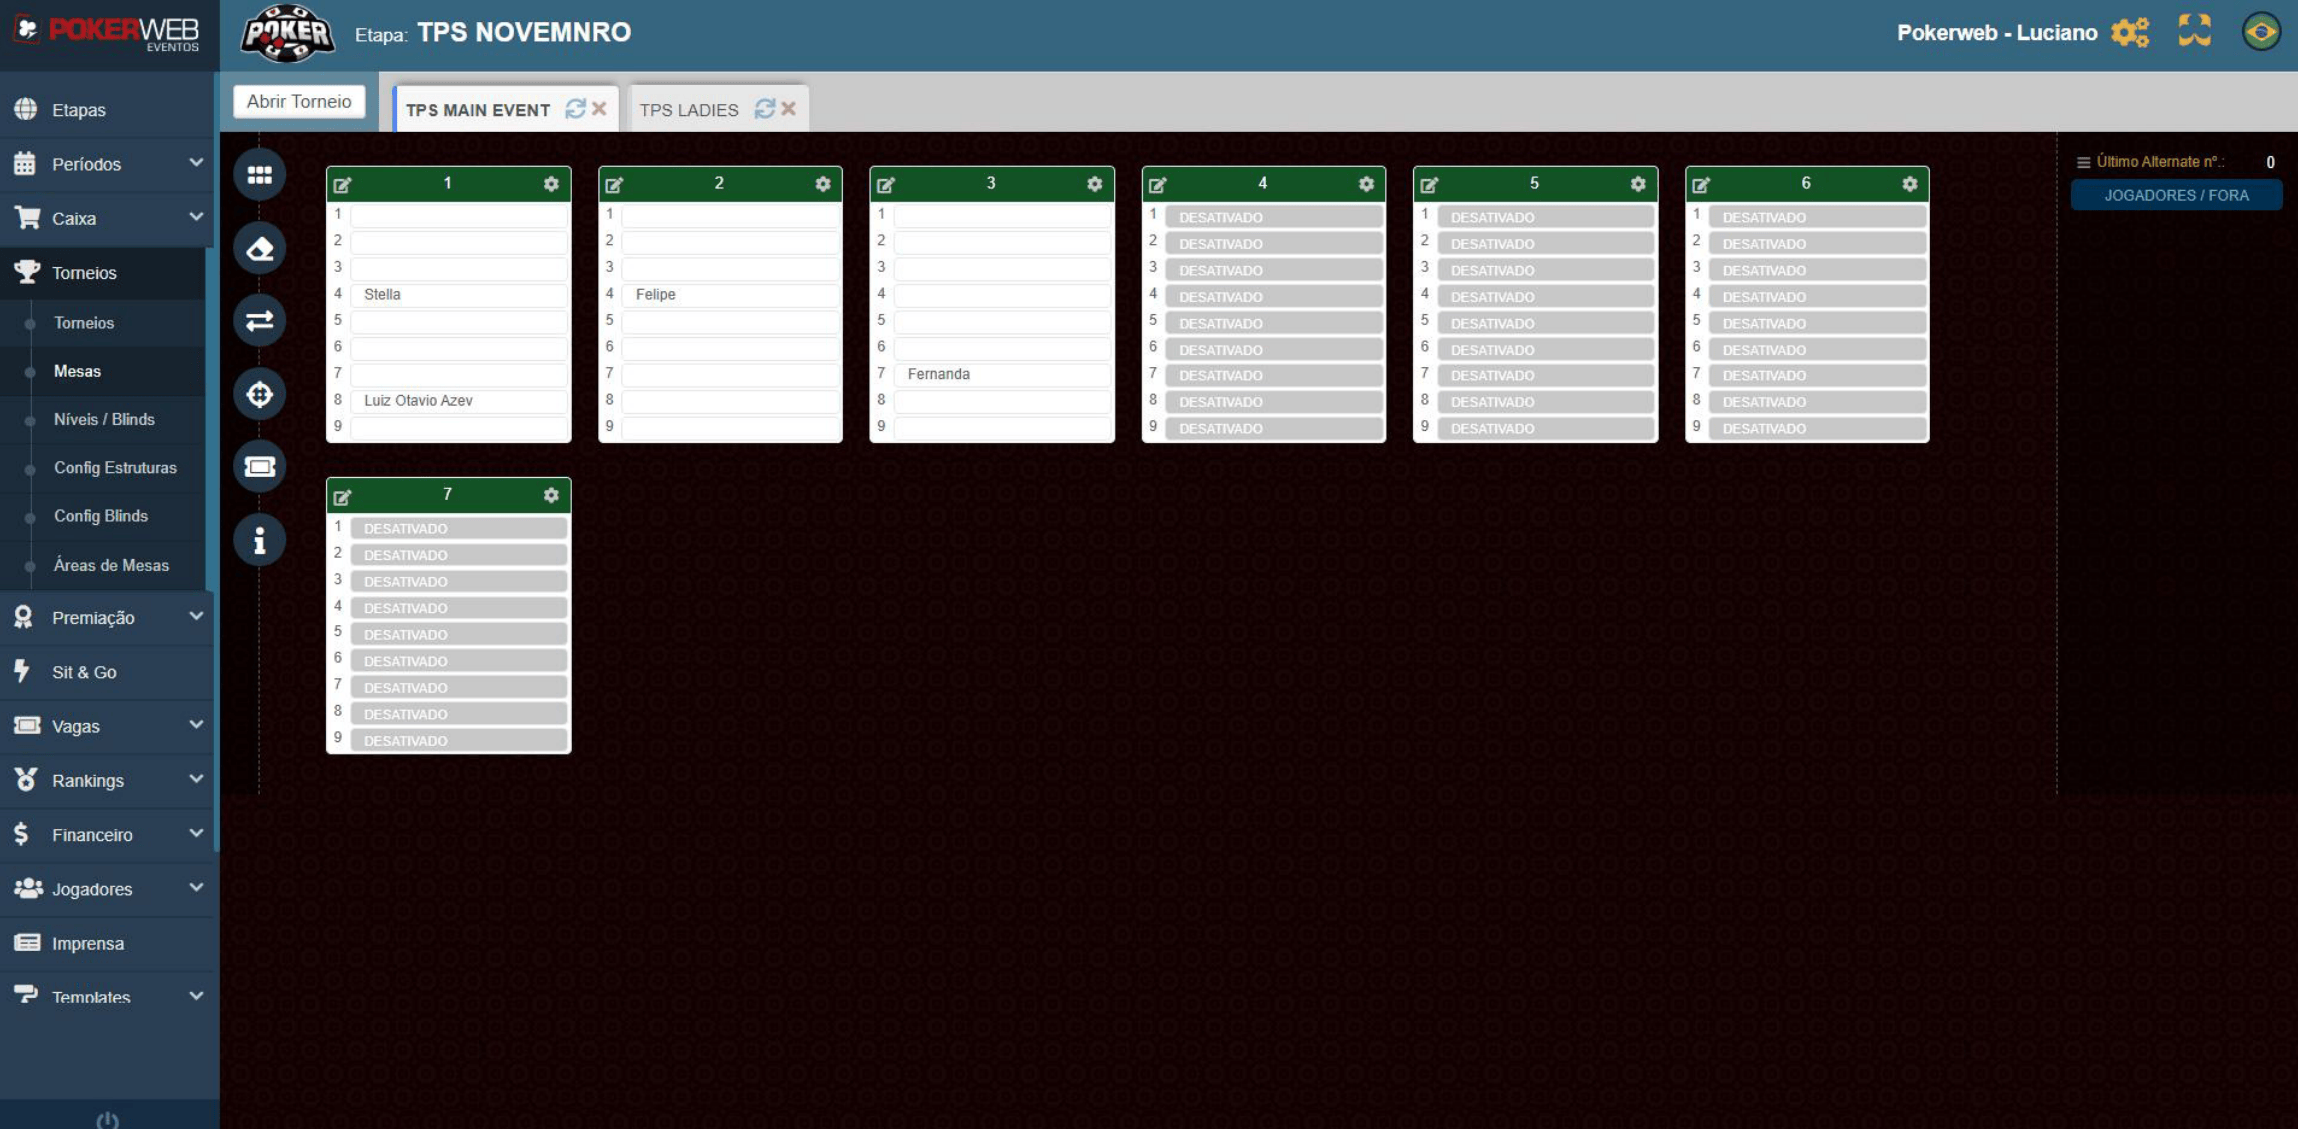Open settings gear on table 3
This screenshot has width=2298, height=1129.
[x=1094, y=184]
